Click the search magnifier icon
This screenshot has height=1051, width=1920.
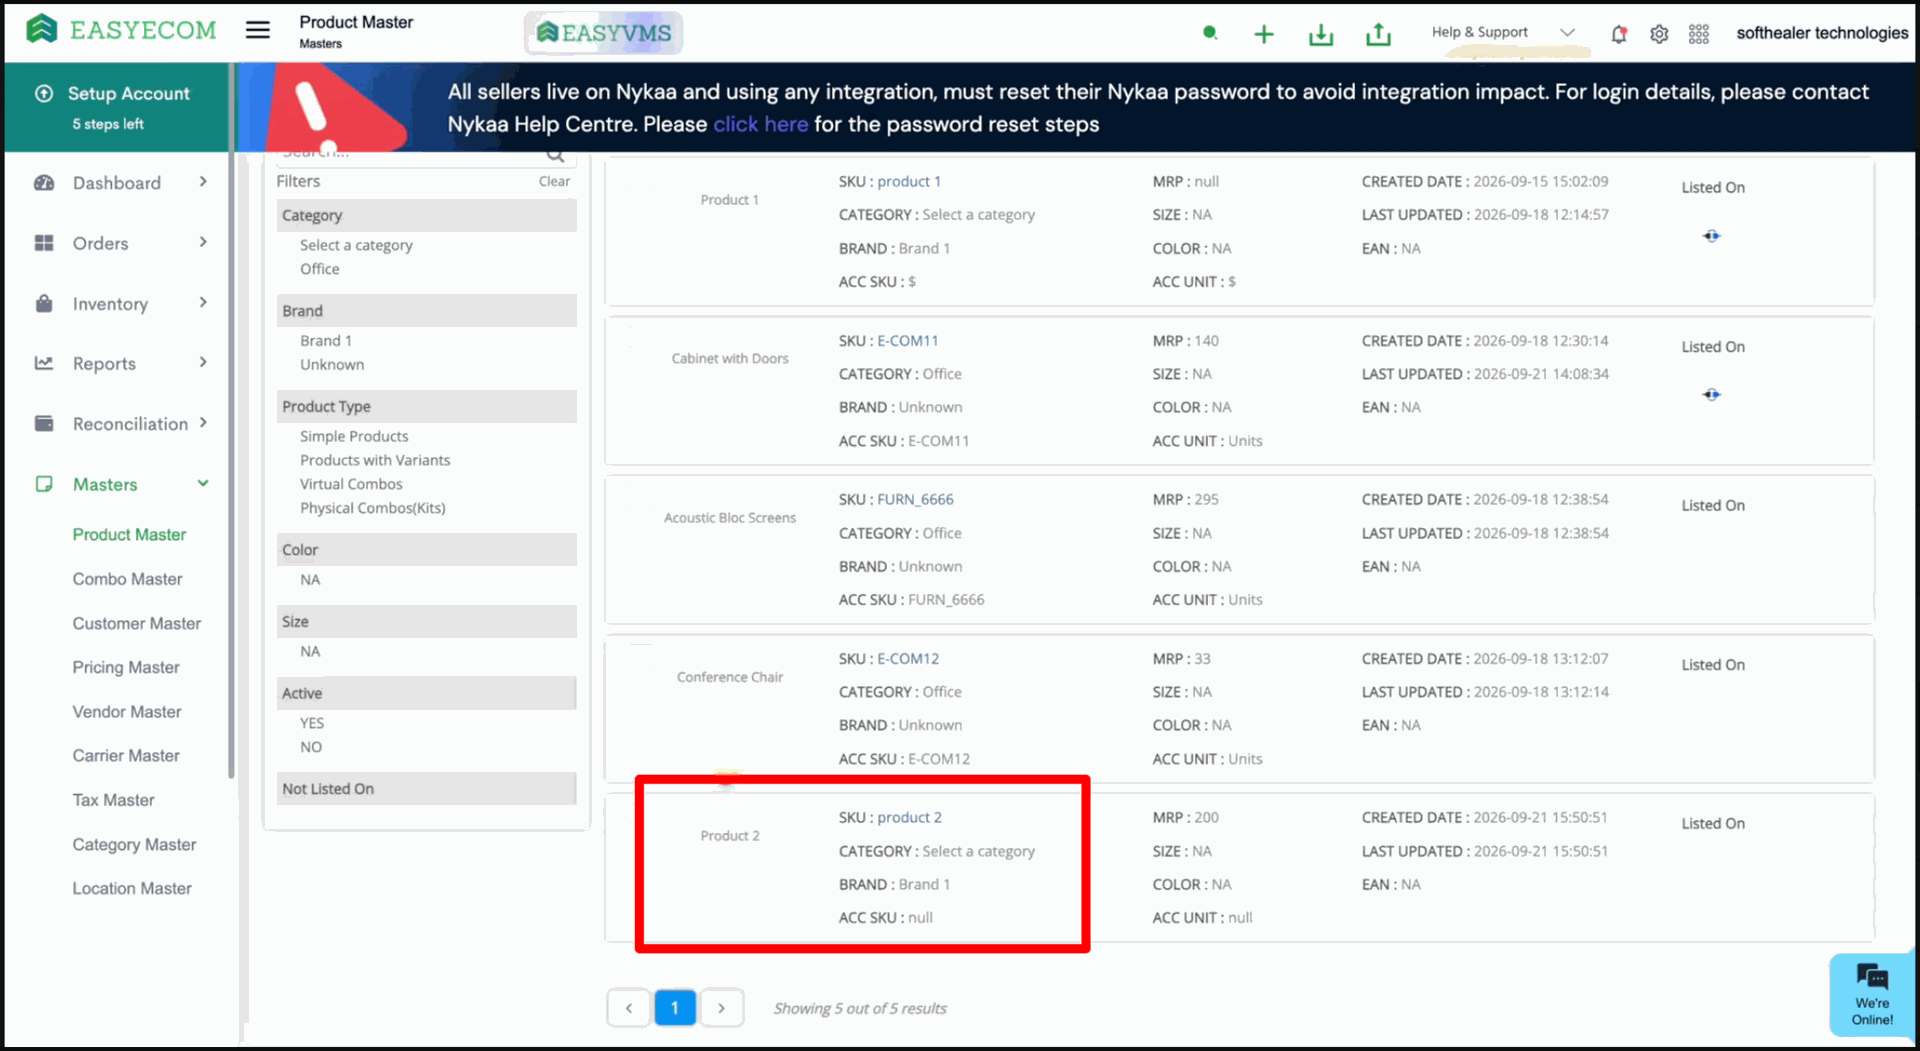[556, 155]
